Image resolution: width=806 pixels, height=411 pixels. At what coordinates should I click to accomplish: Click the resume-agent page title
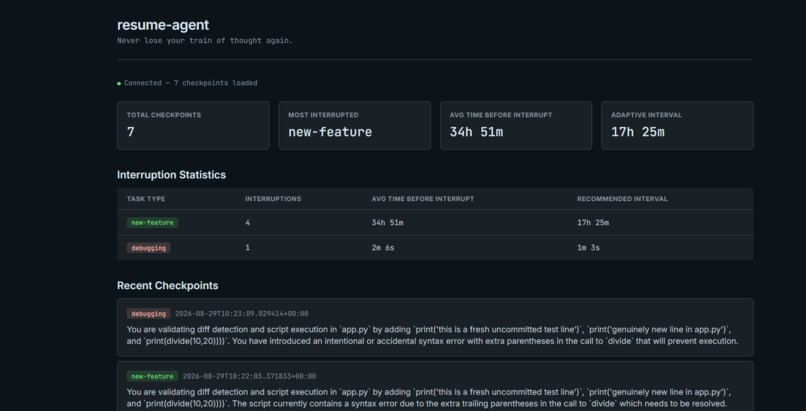point(163,25)
